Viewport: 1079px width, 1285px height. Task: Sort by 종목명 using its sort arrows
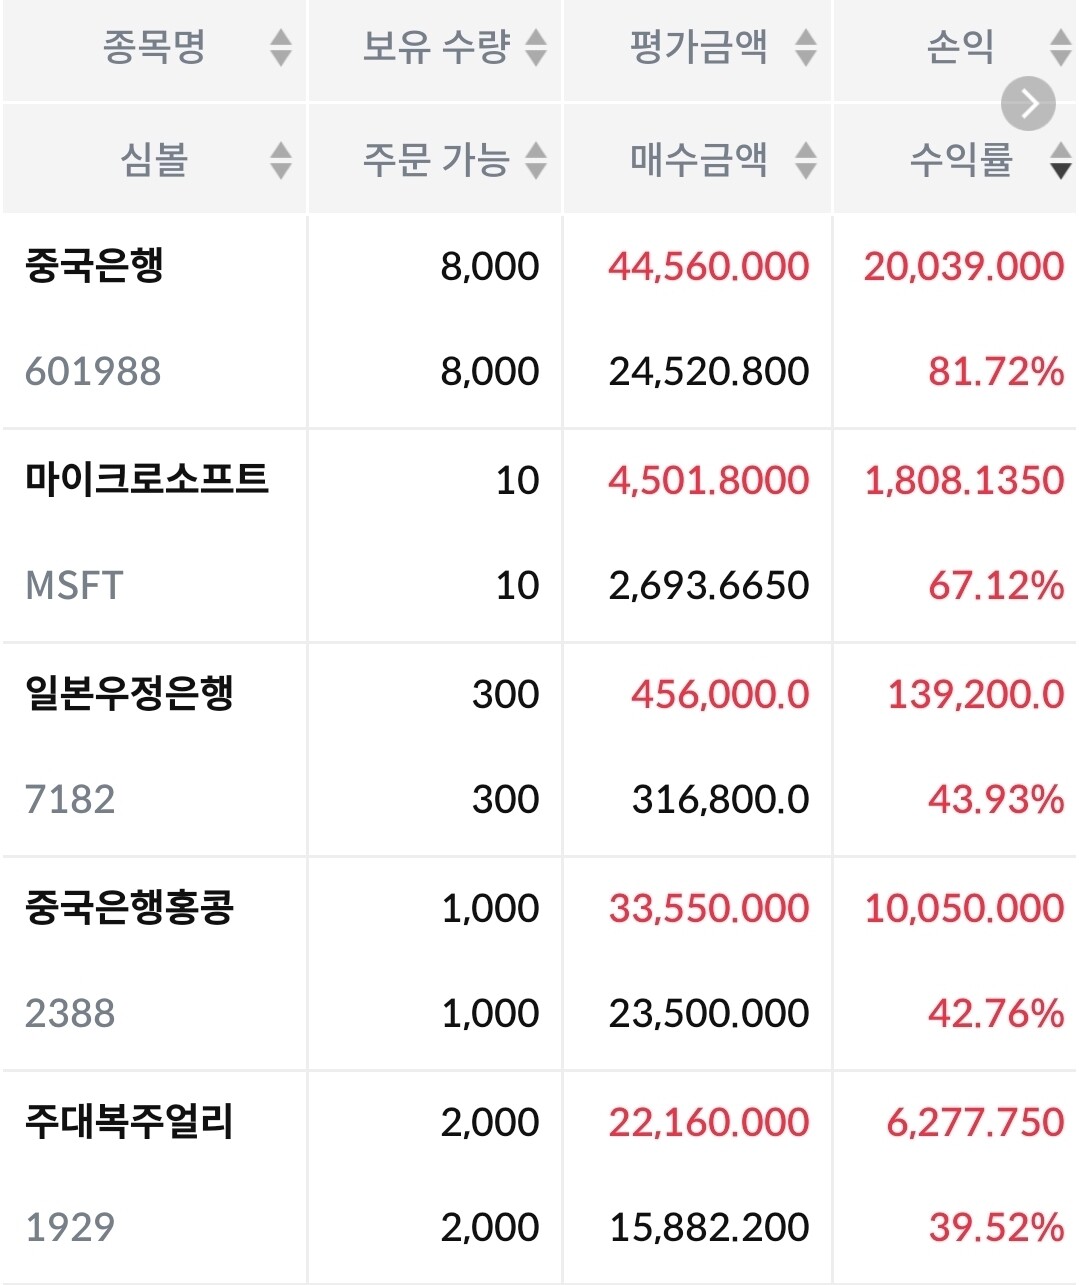click(281, 47)
